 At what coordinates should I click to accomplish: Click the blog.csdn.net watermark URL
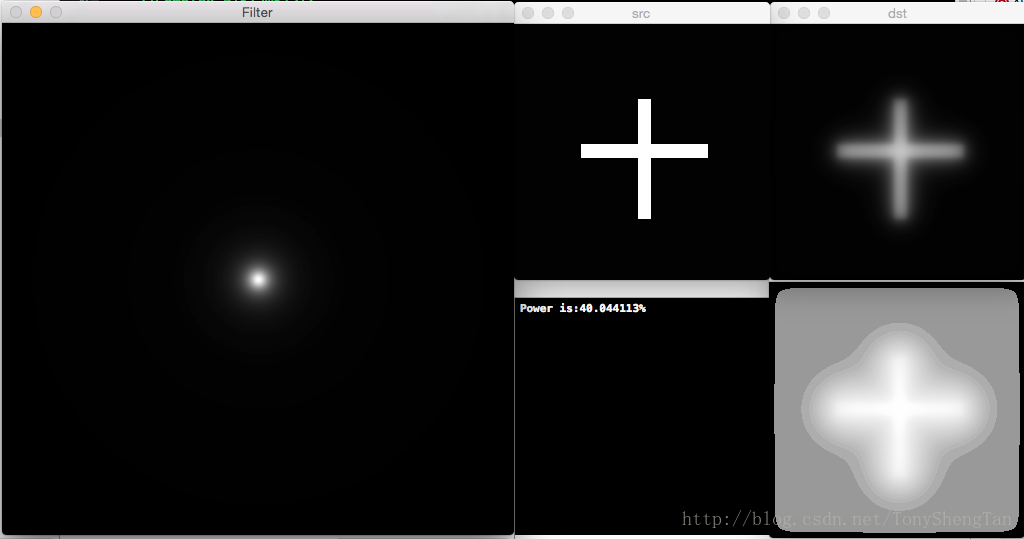click(850, 519)
